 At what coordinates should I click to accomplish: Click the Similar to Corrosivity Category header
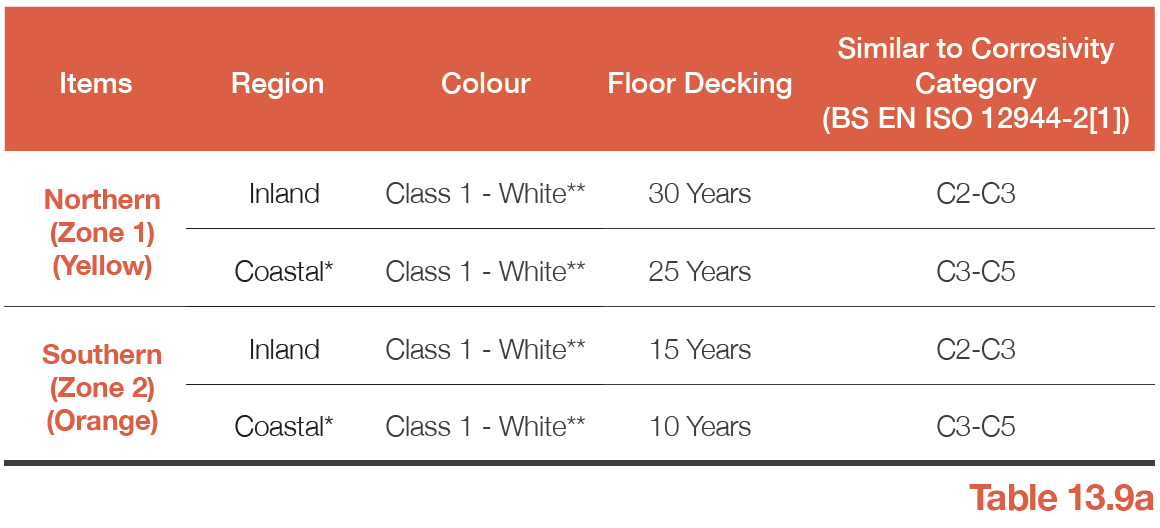point(976,84)
